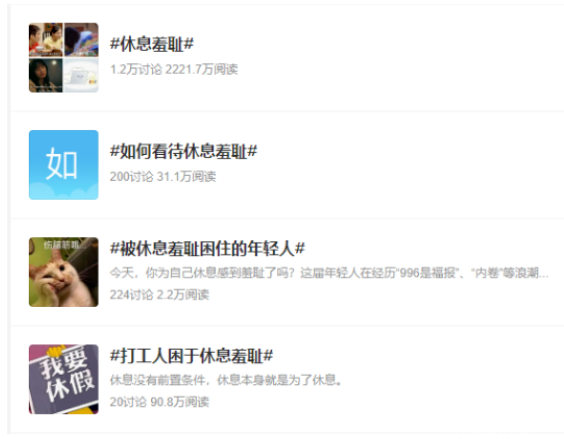Select the 20讨论 90.8万阅读 stats line
Screen dimensions: 564x439
159,402
